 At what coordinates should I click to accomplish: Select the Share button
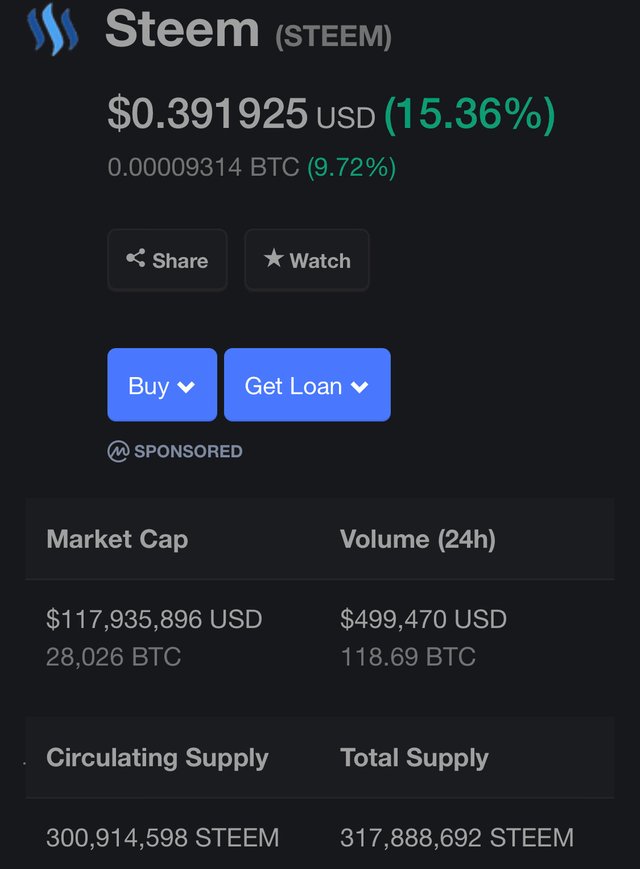tap(167, 260)
